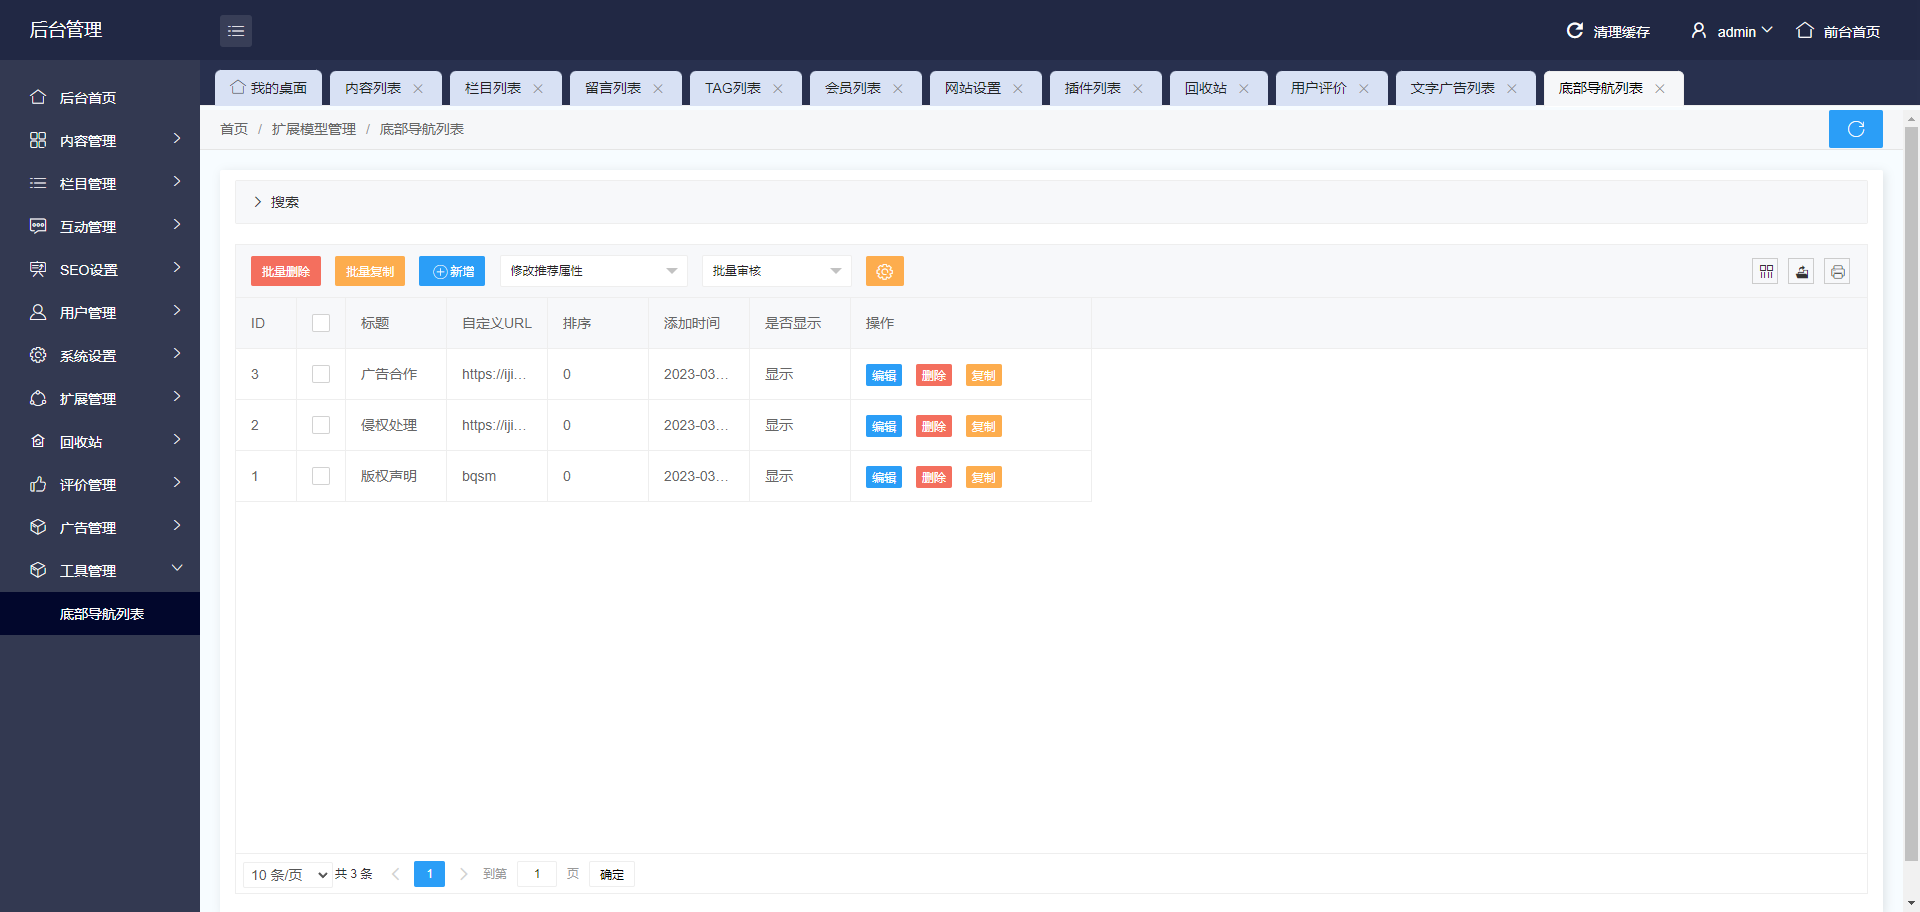Viewport: 1920px width, 912px height.
Task: Expand 扩展管理 sidebar menu
Action: coord(100,398)
